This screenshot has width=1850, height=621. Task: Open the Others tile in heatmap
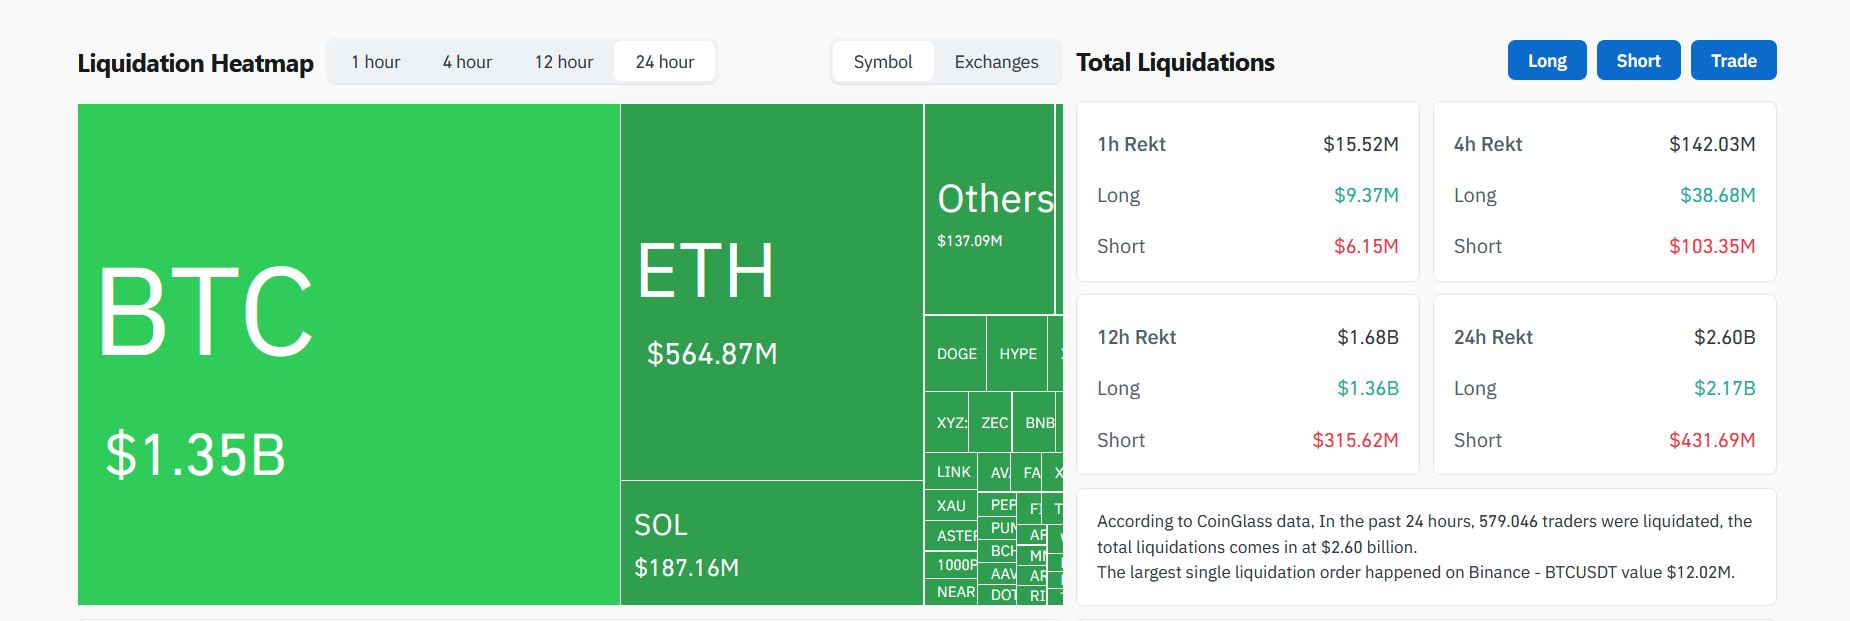[x=989, y=210]
